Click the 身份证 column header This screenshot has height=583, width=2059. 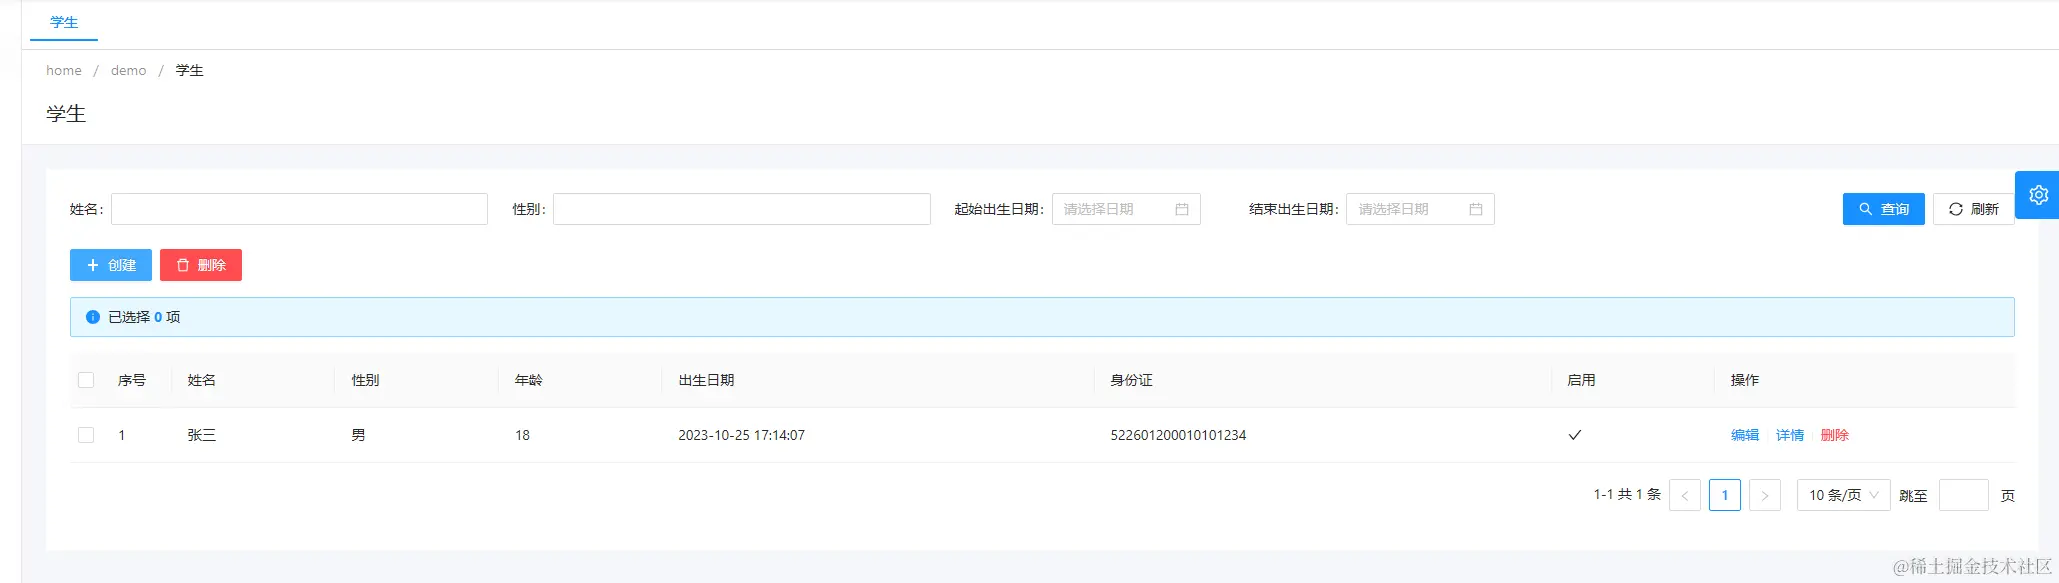[1131, 380]
